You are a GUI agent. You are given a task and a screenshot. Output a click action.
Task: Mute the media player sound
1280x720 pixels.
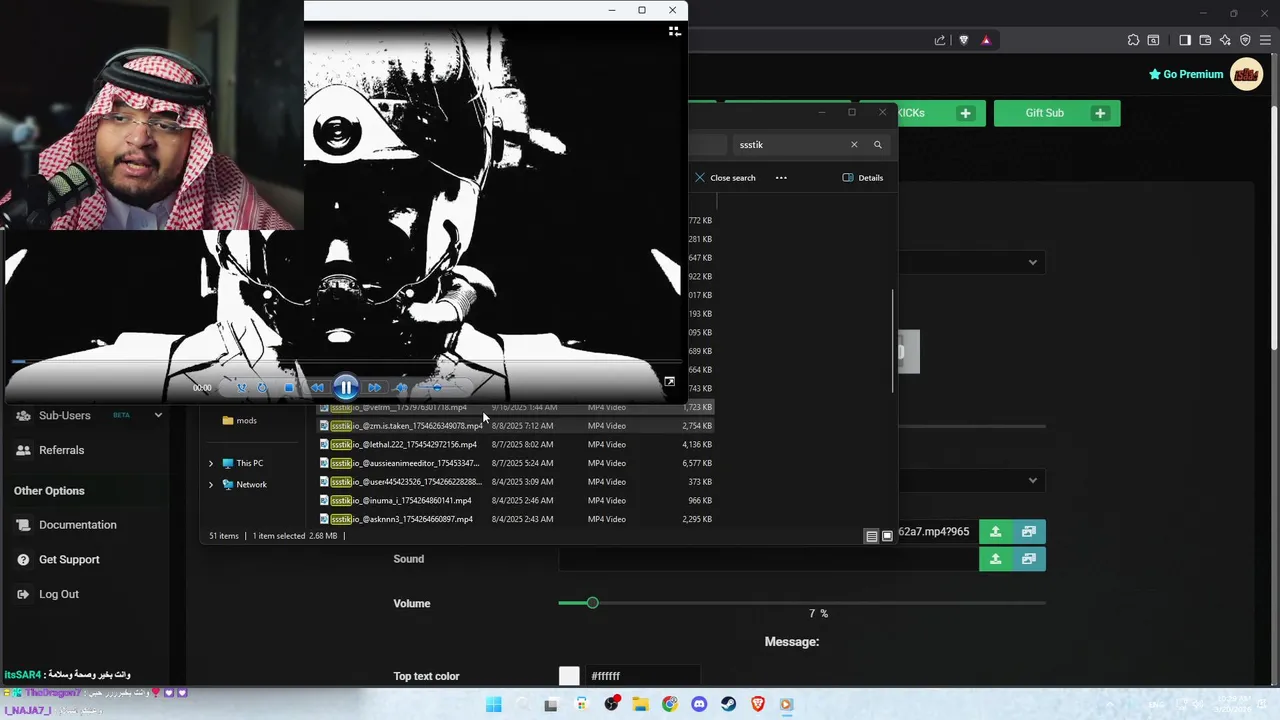click(401, 388)
